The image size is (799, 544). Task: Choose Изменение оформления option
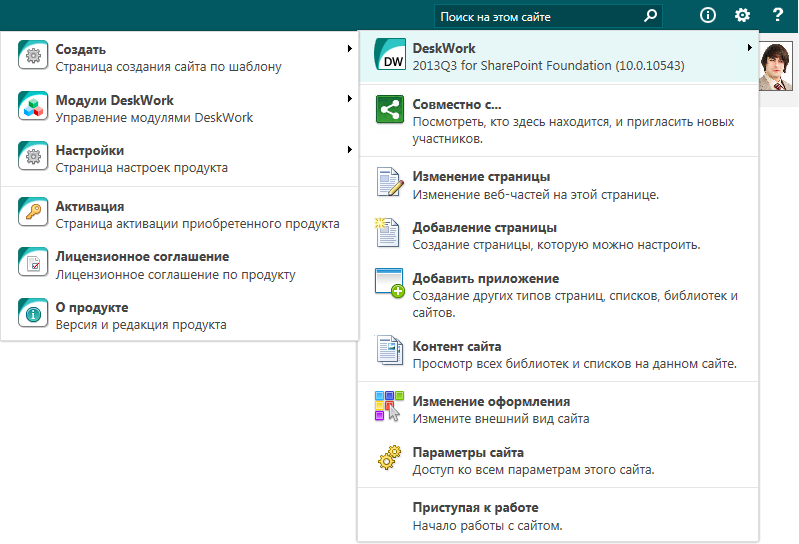point(558,409)
